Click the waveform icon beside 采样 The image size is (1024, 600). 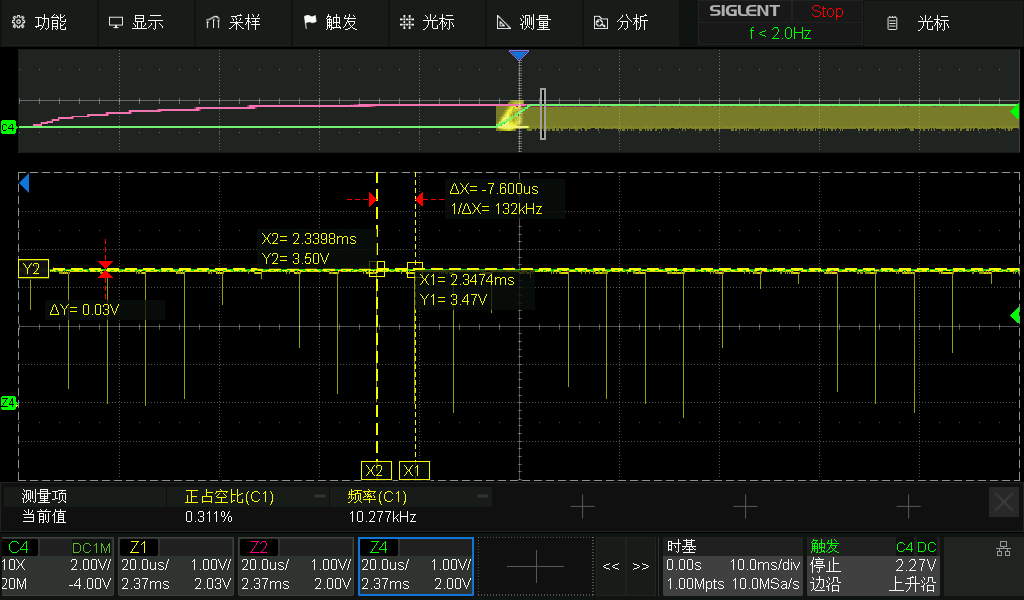(x=213, y=23)
